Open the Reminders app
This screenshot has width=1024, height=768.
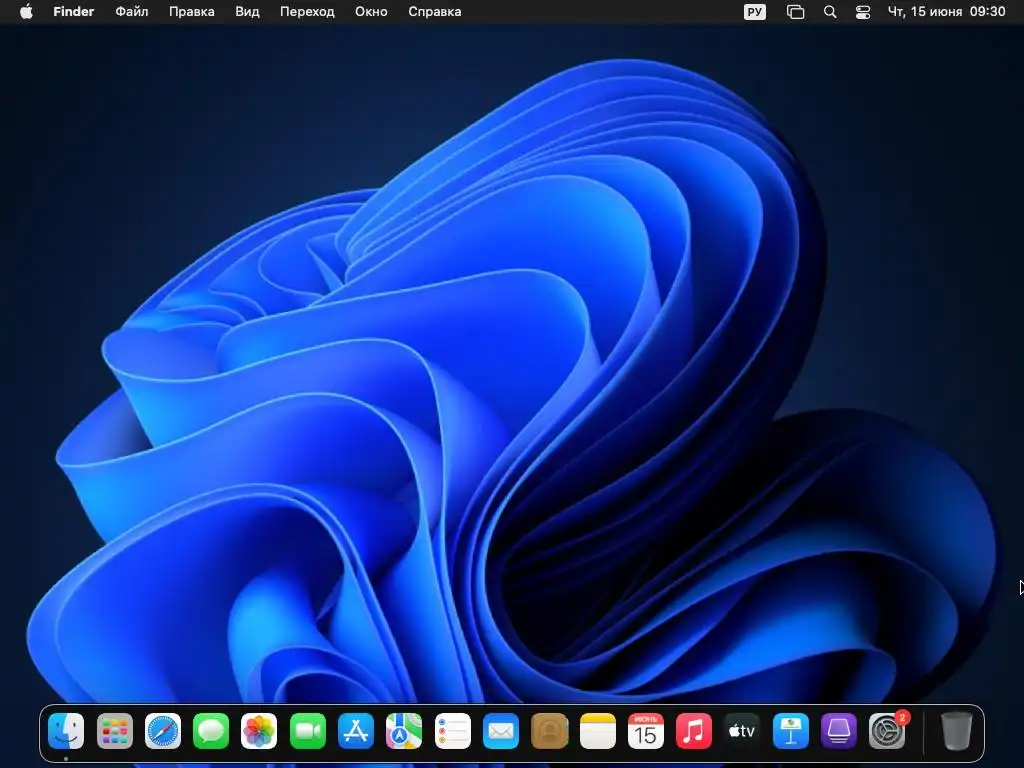[453, 731]
